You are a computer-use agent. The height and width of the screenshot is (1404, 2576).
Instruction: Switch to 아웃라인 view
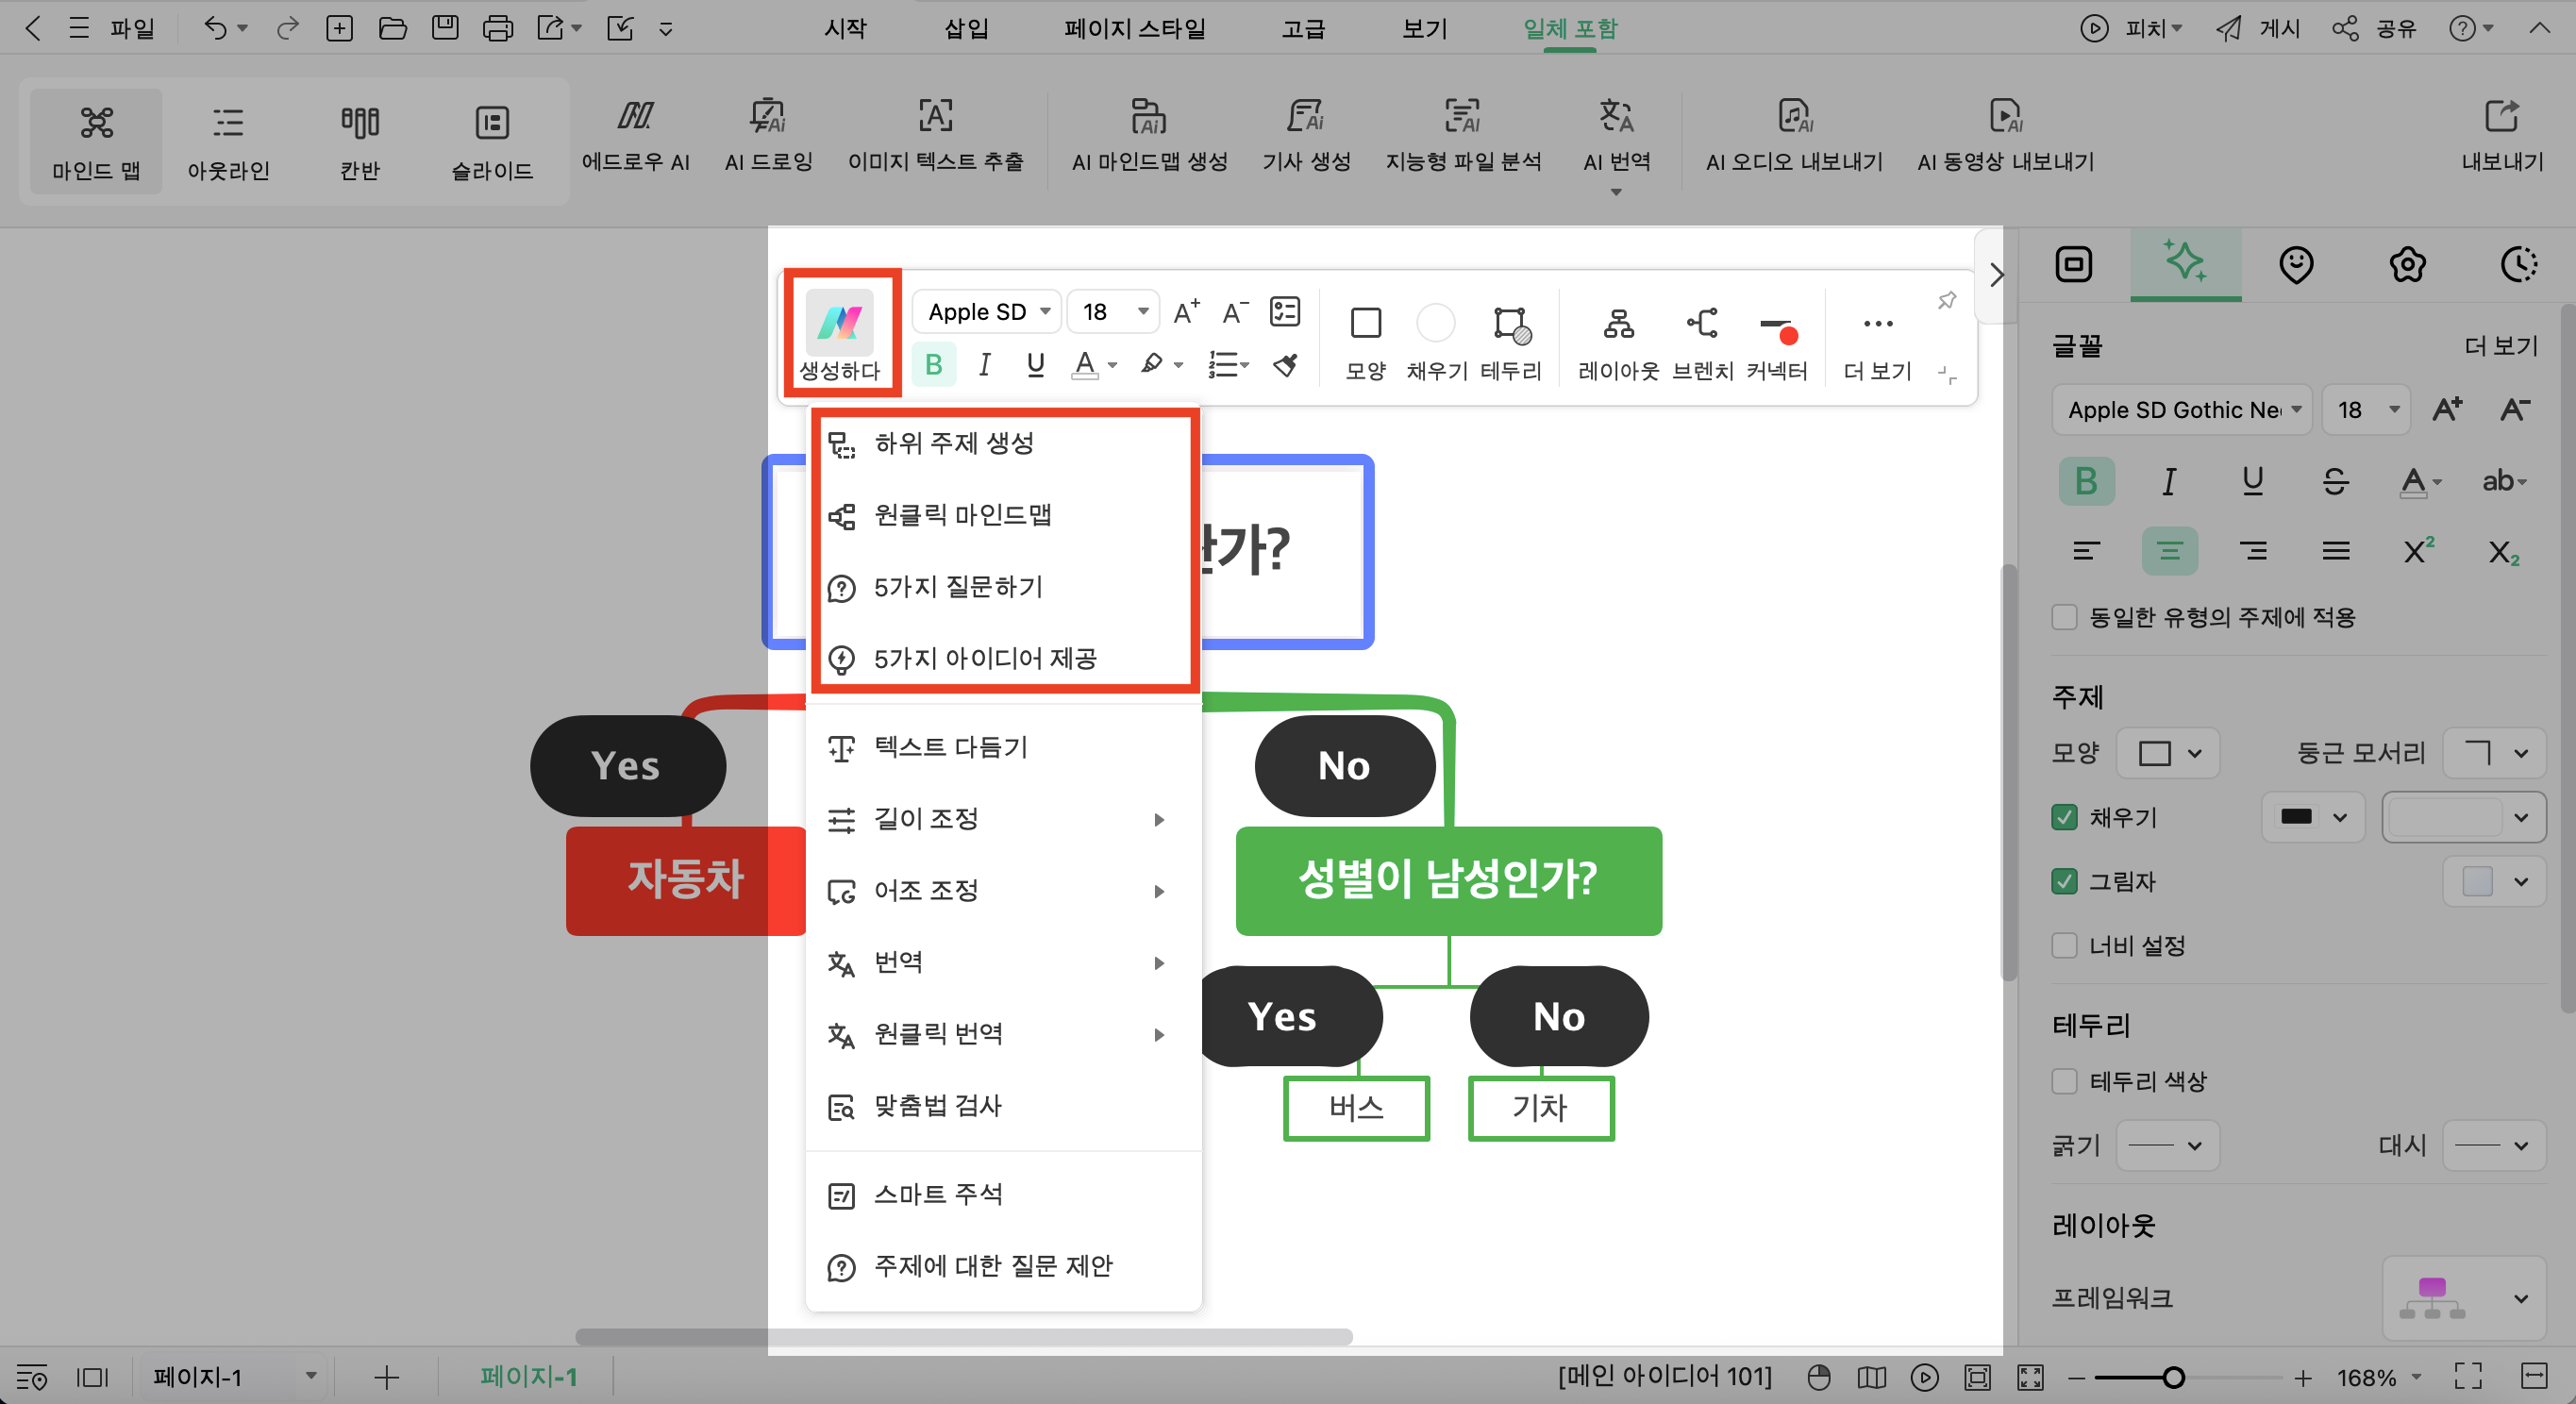point(228,141)
